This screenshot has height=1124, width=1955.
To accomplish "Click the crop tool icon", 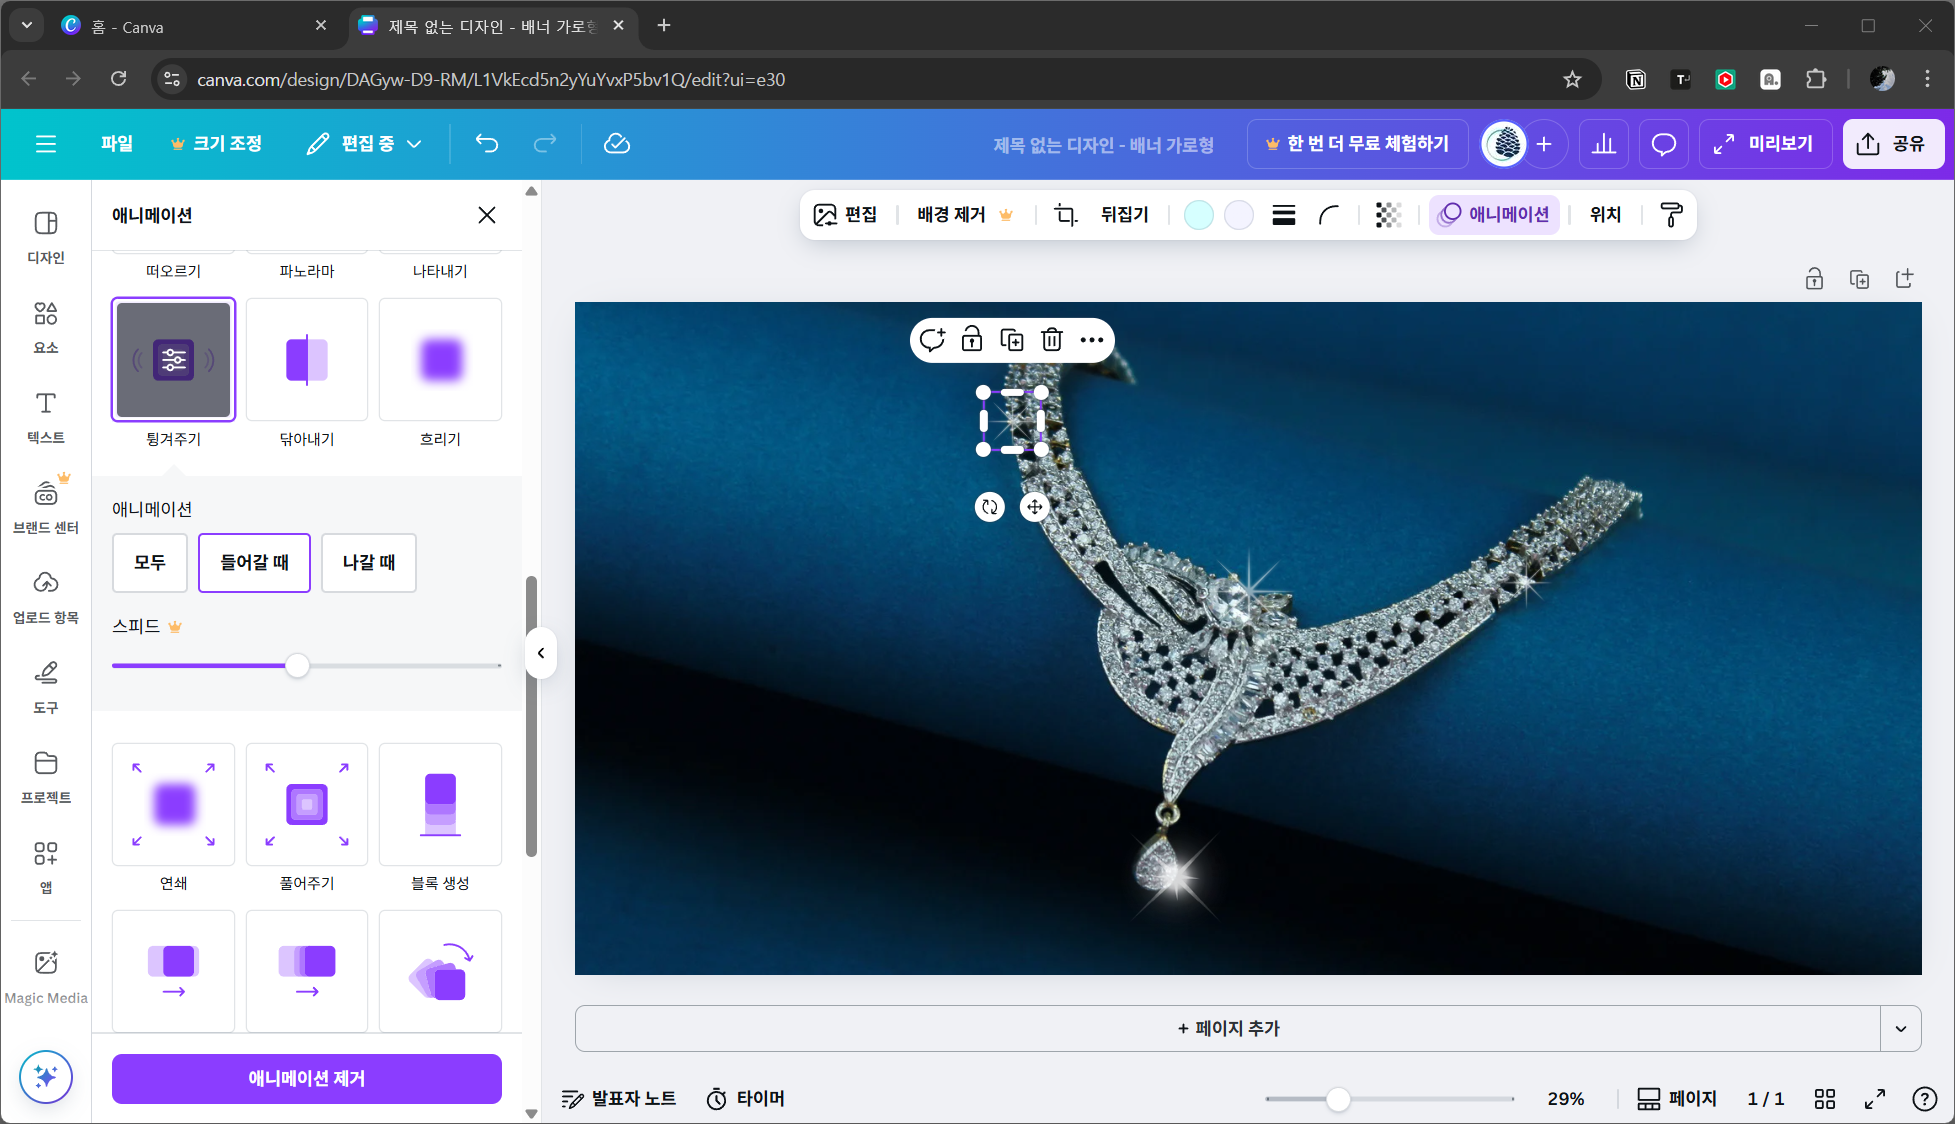I will point(1066,215).
